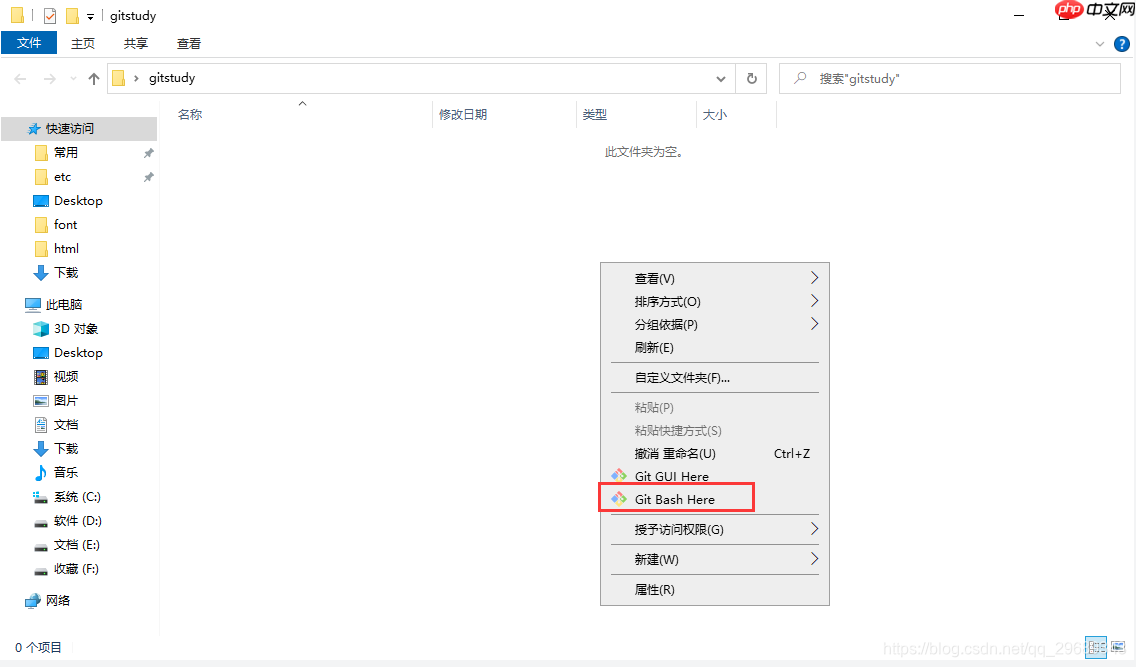Viewport: 1136px width, 667px height.
Task: Open the 授予访问权限(G) submenu
Action: pyautogui.click(x=714, y=529)
